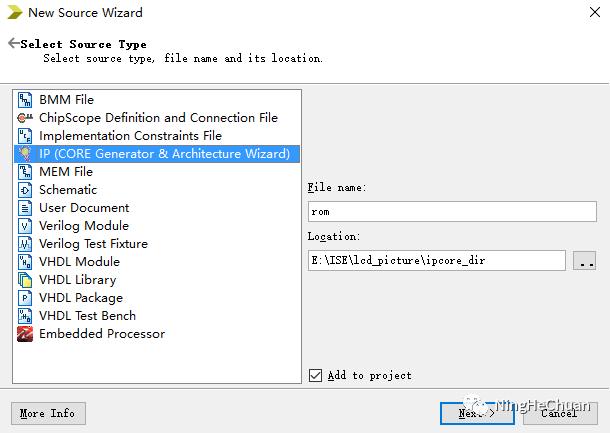Click the Embedded Processor icon
610x433 pixels.
point(25,334)
